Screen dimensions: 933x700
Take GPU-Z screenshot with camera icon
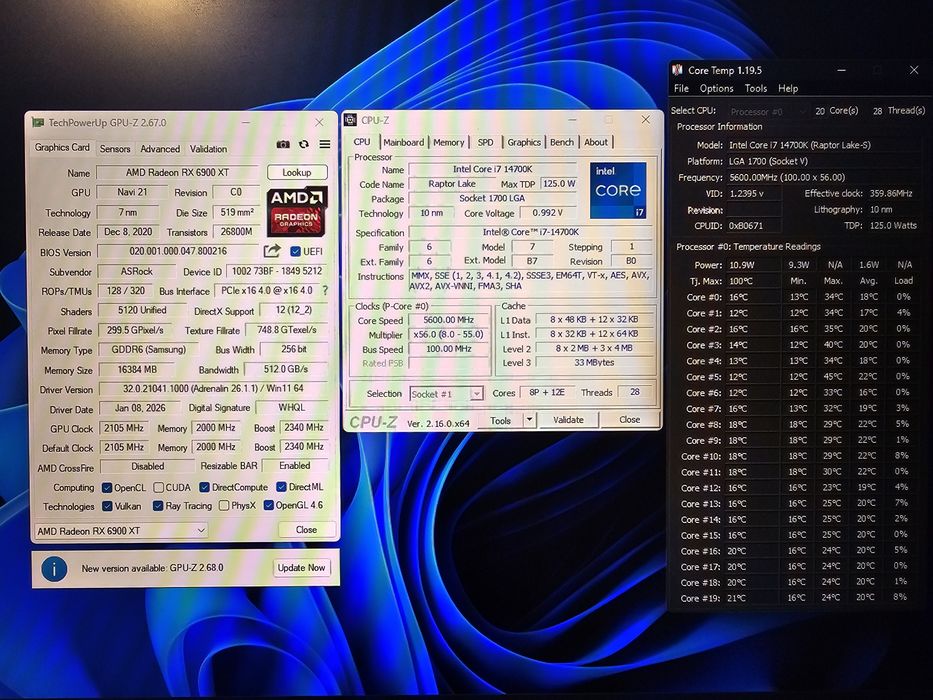tap(283, 144)
